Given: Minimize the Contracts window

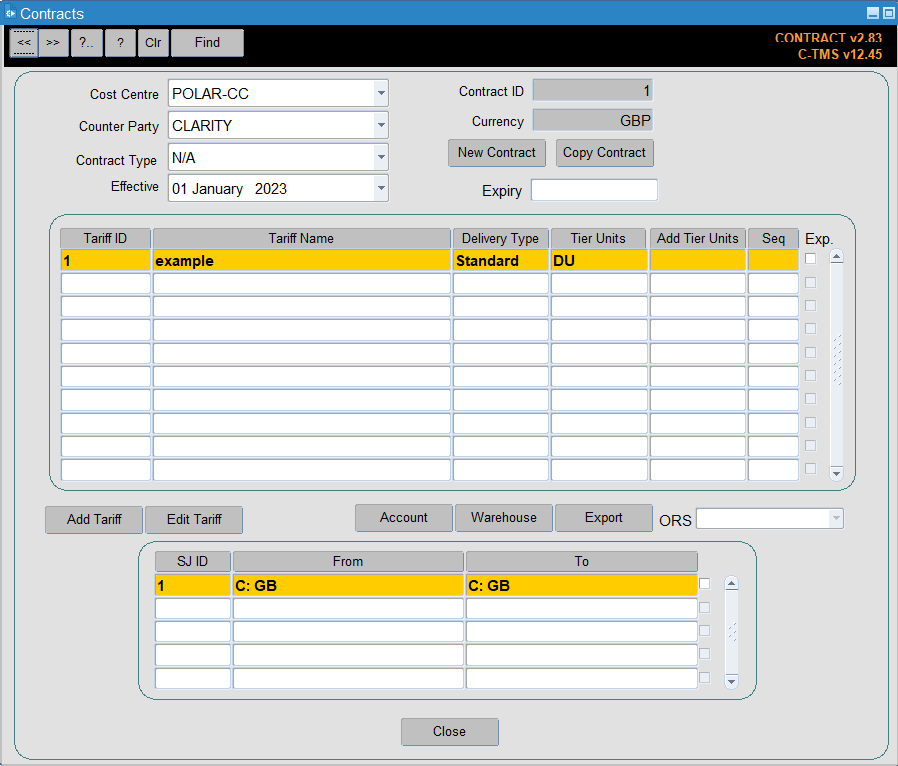Looking at the screenshot, I should [873, 13].
